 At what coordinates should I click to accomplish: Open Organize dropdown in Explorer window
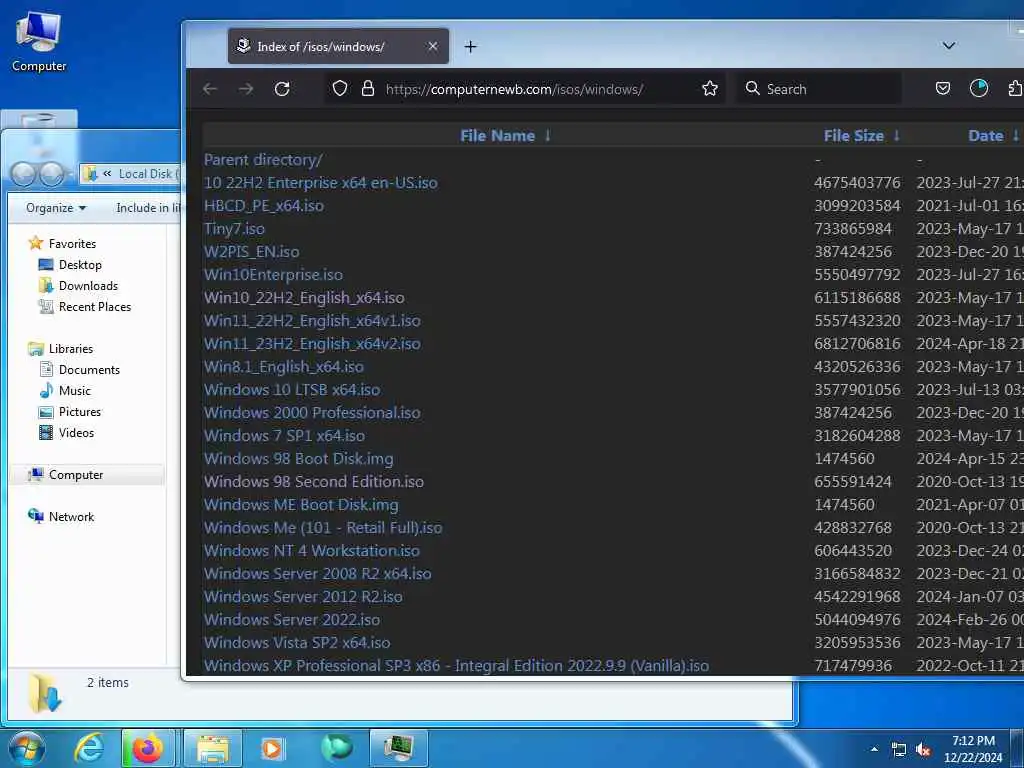click(56, 208)
